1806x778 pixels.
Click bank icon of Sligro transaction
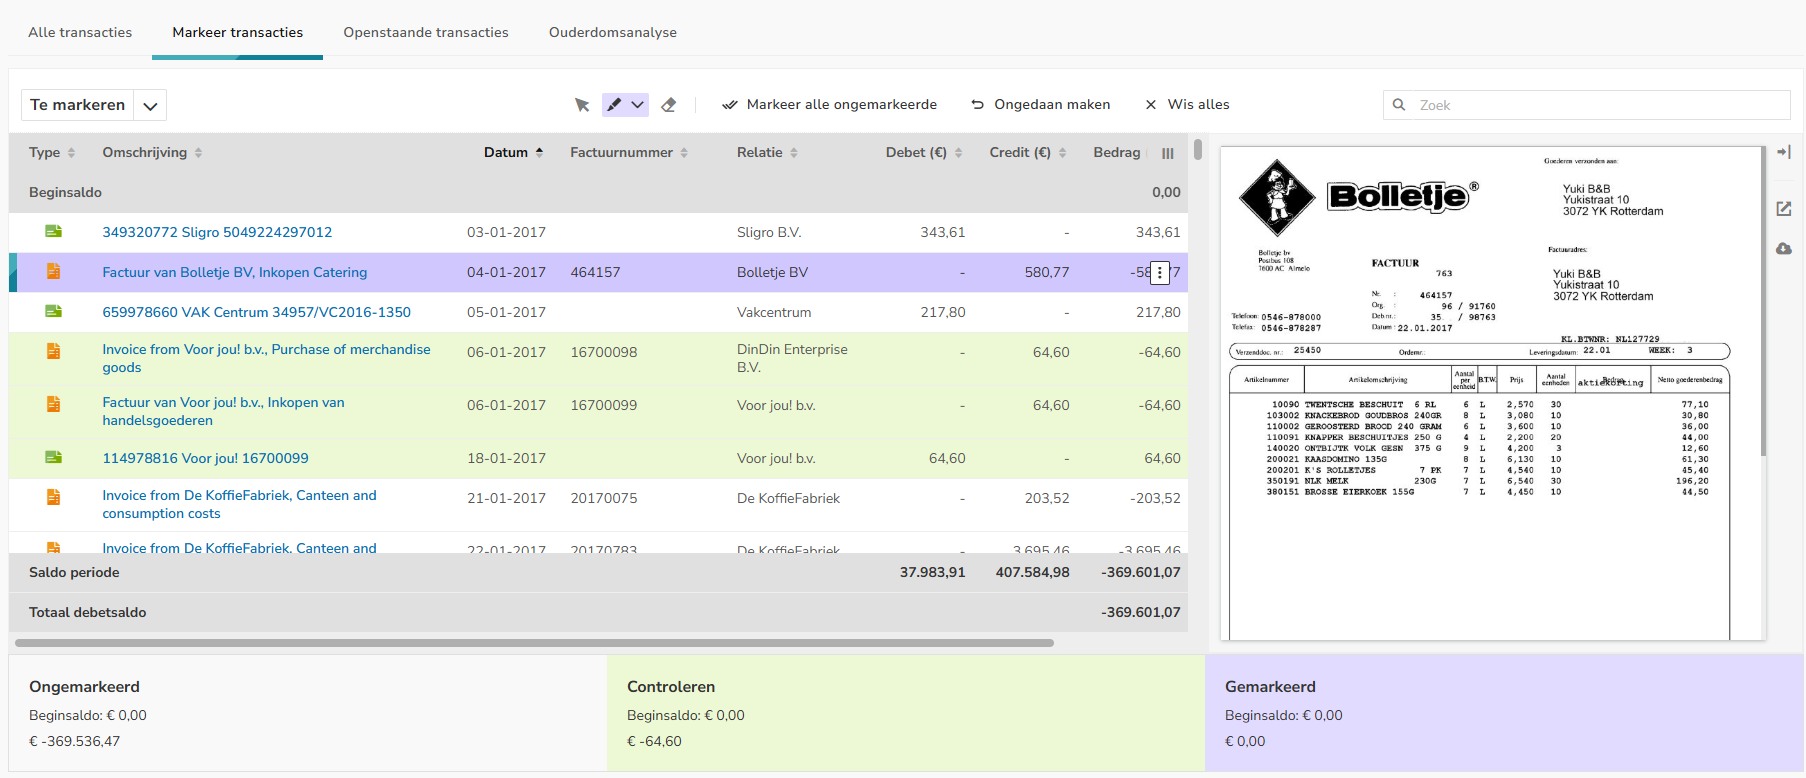coord(54,232)
